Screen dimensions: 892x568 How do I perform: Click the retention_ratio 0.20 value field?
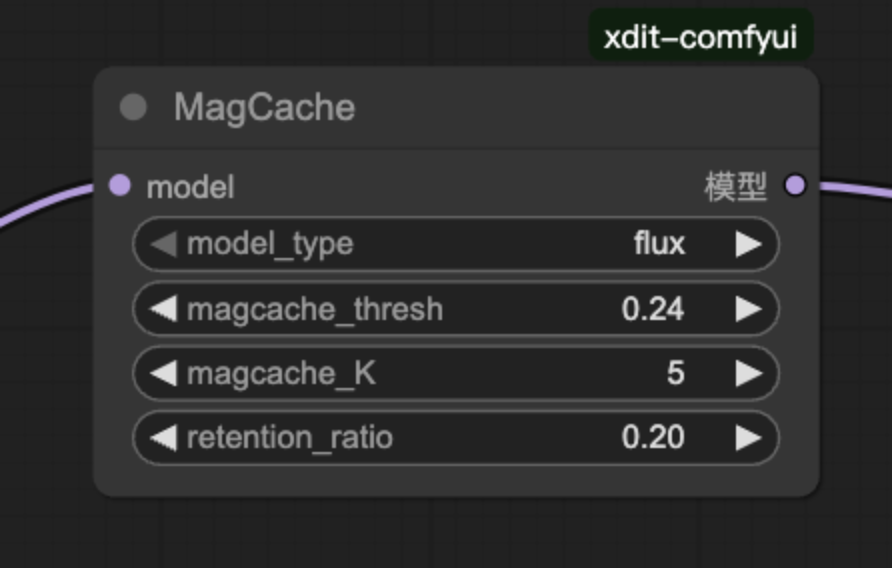coord(652,437)
